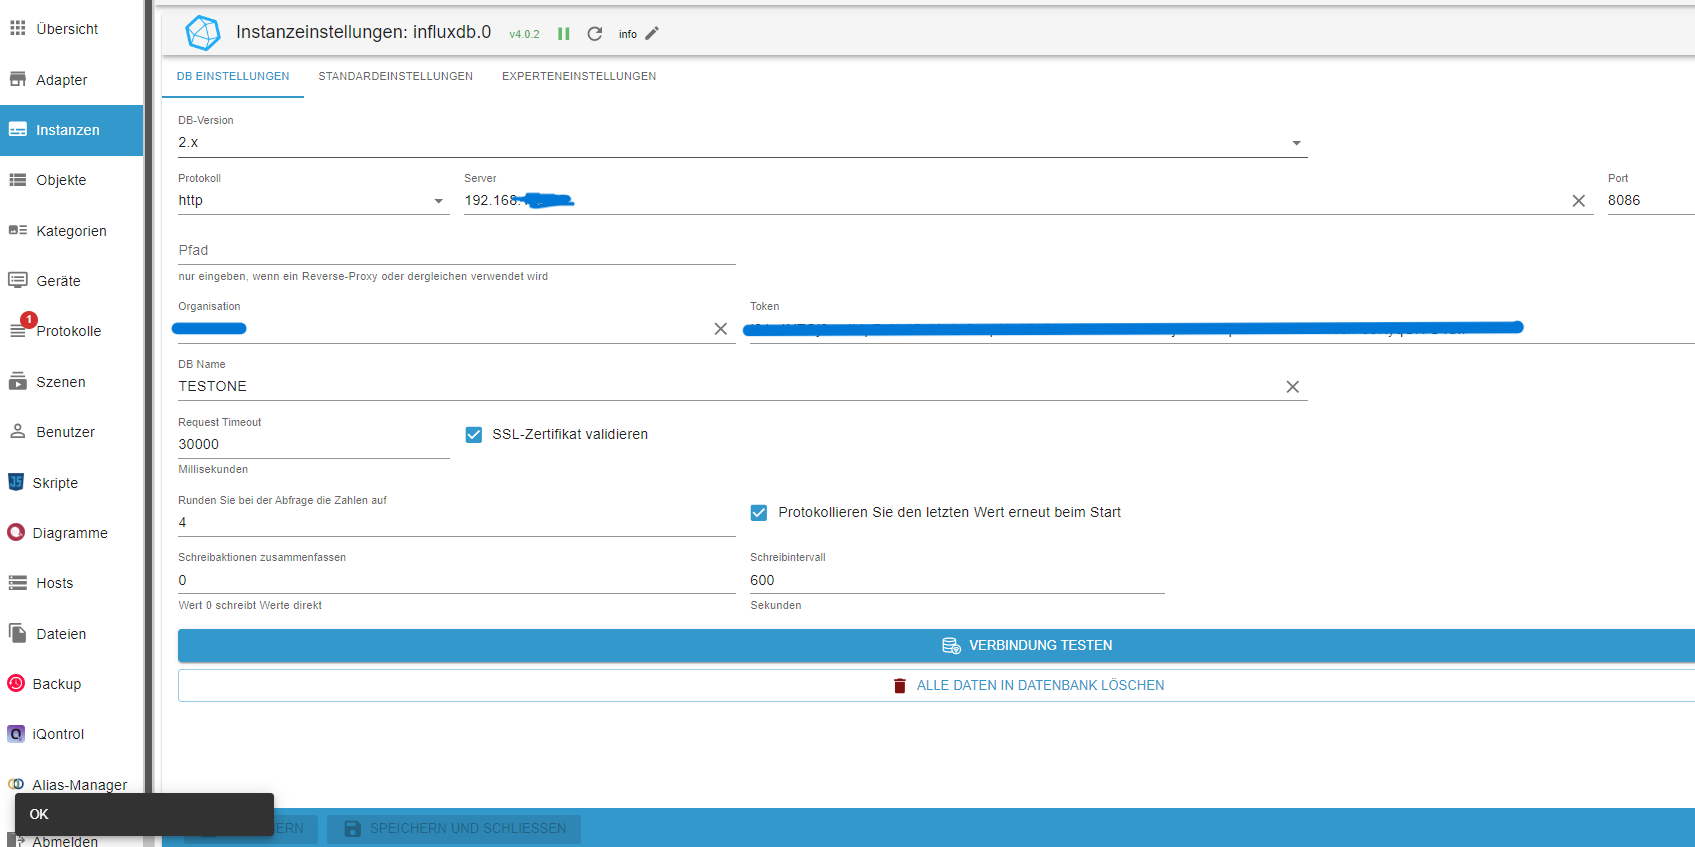Click Request Timeout field 30000
The image size is (1695, 847).
coord(314,445)
